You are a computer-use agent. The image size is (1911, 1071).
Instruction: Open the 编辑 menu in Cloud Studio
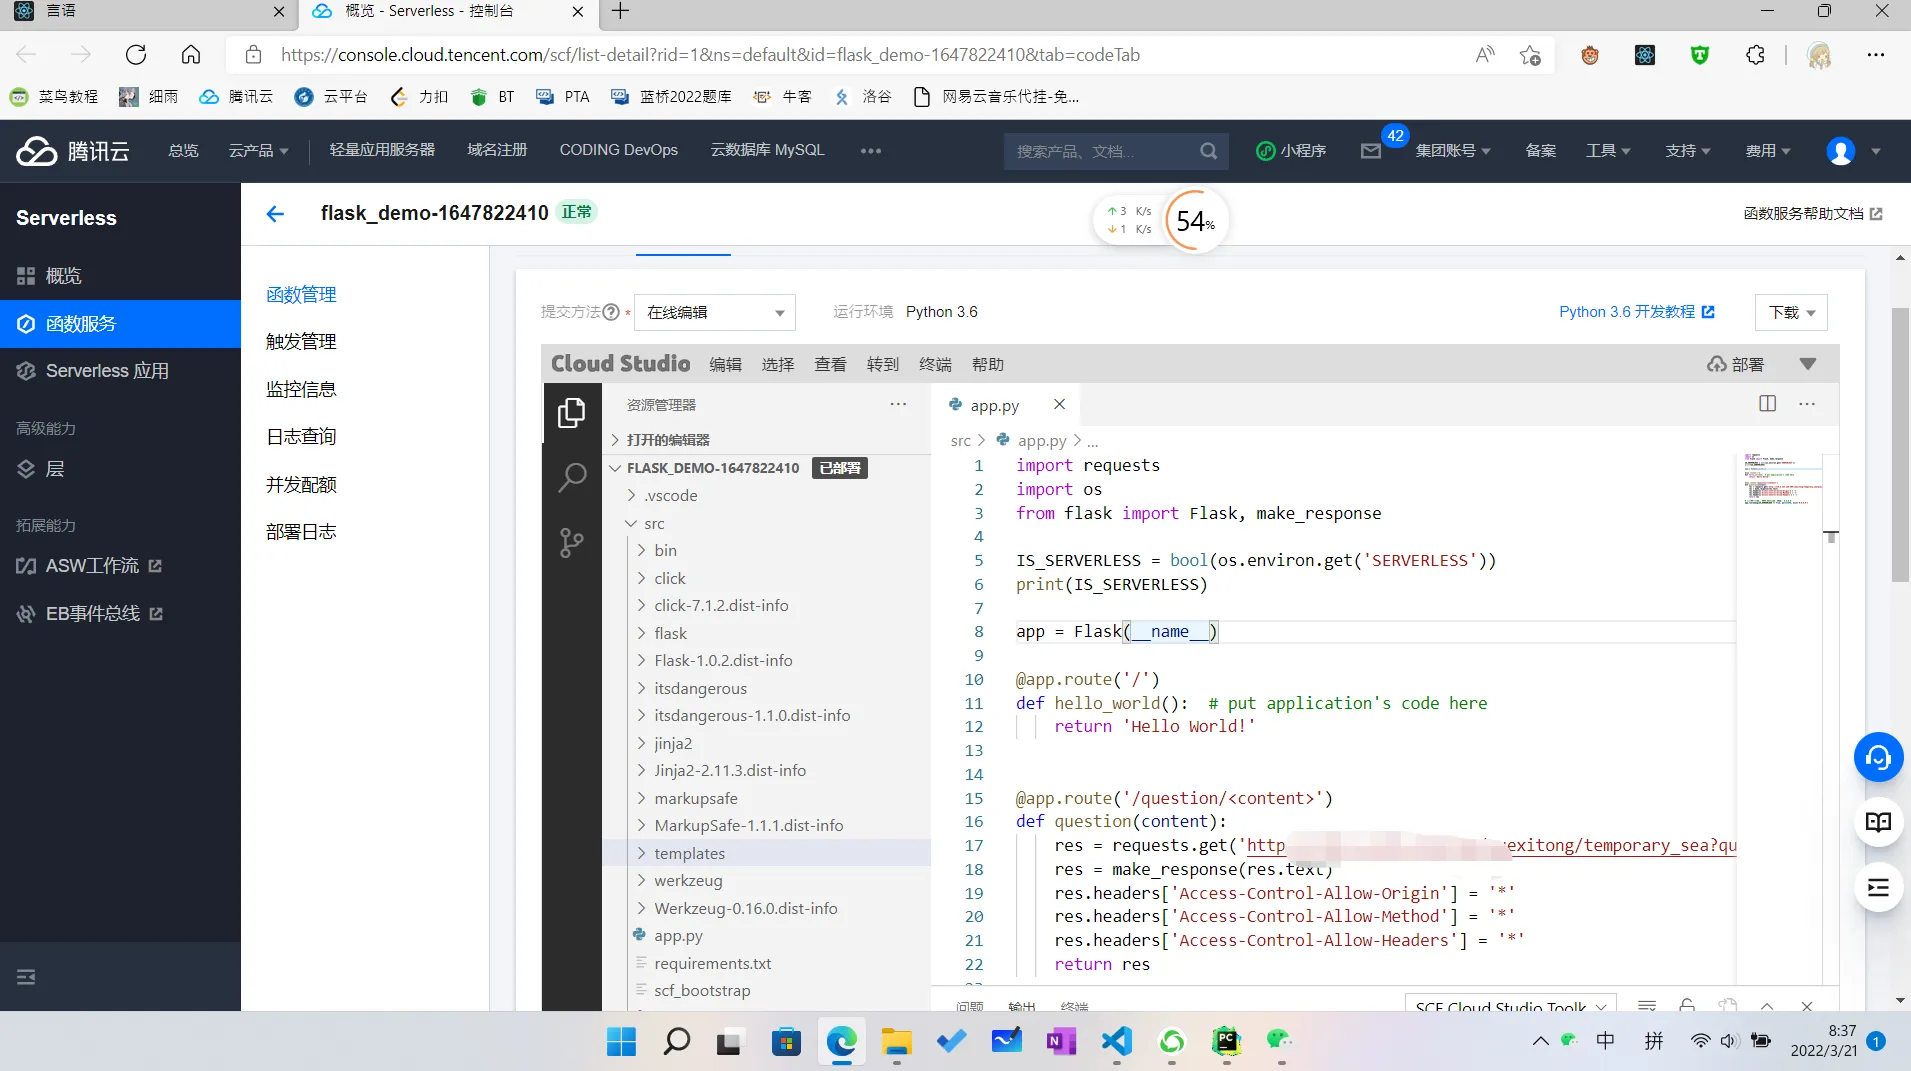725,364
